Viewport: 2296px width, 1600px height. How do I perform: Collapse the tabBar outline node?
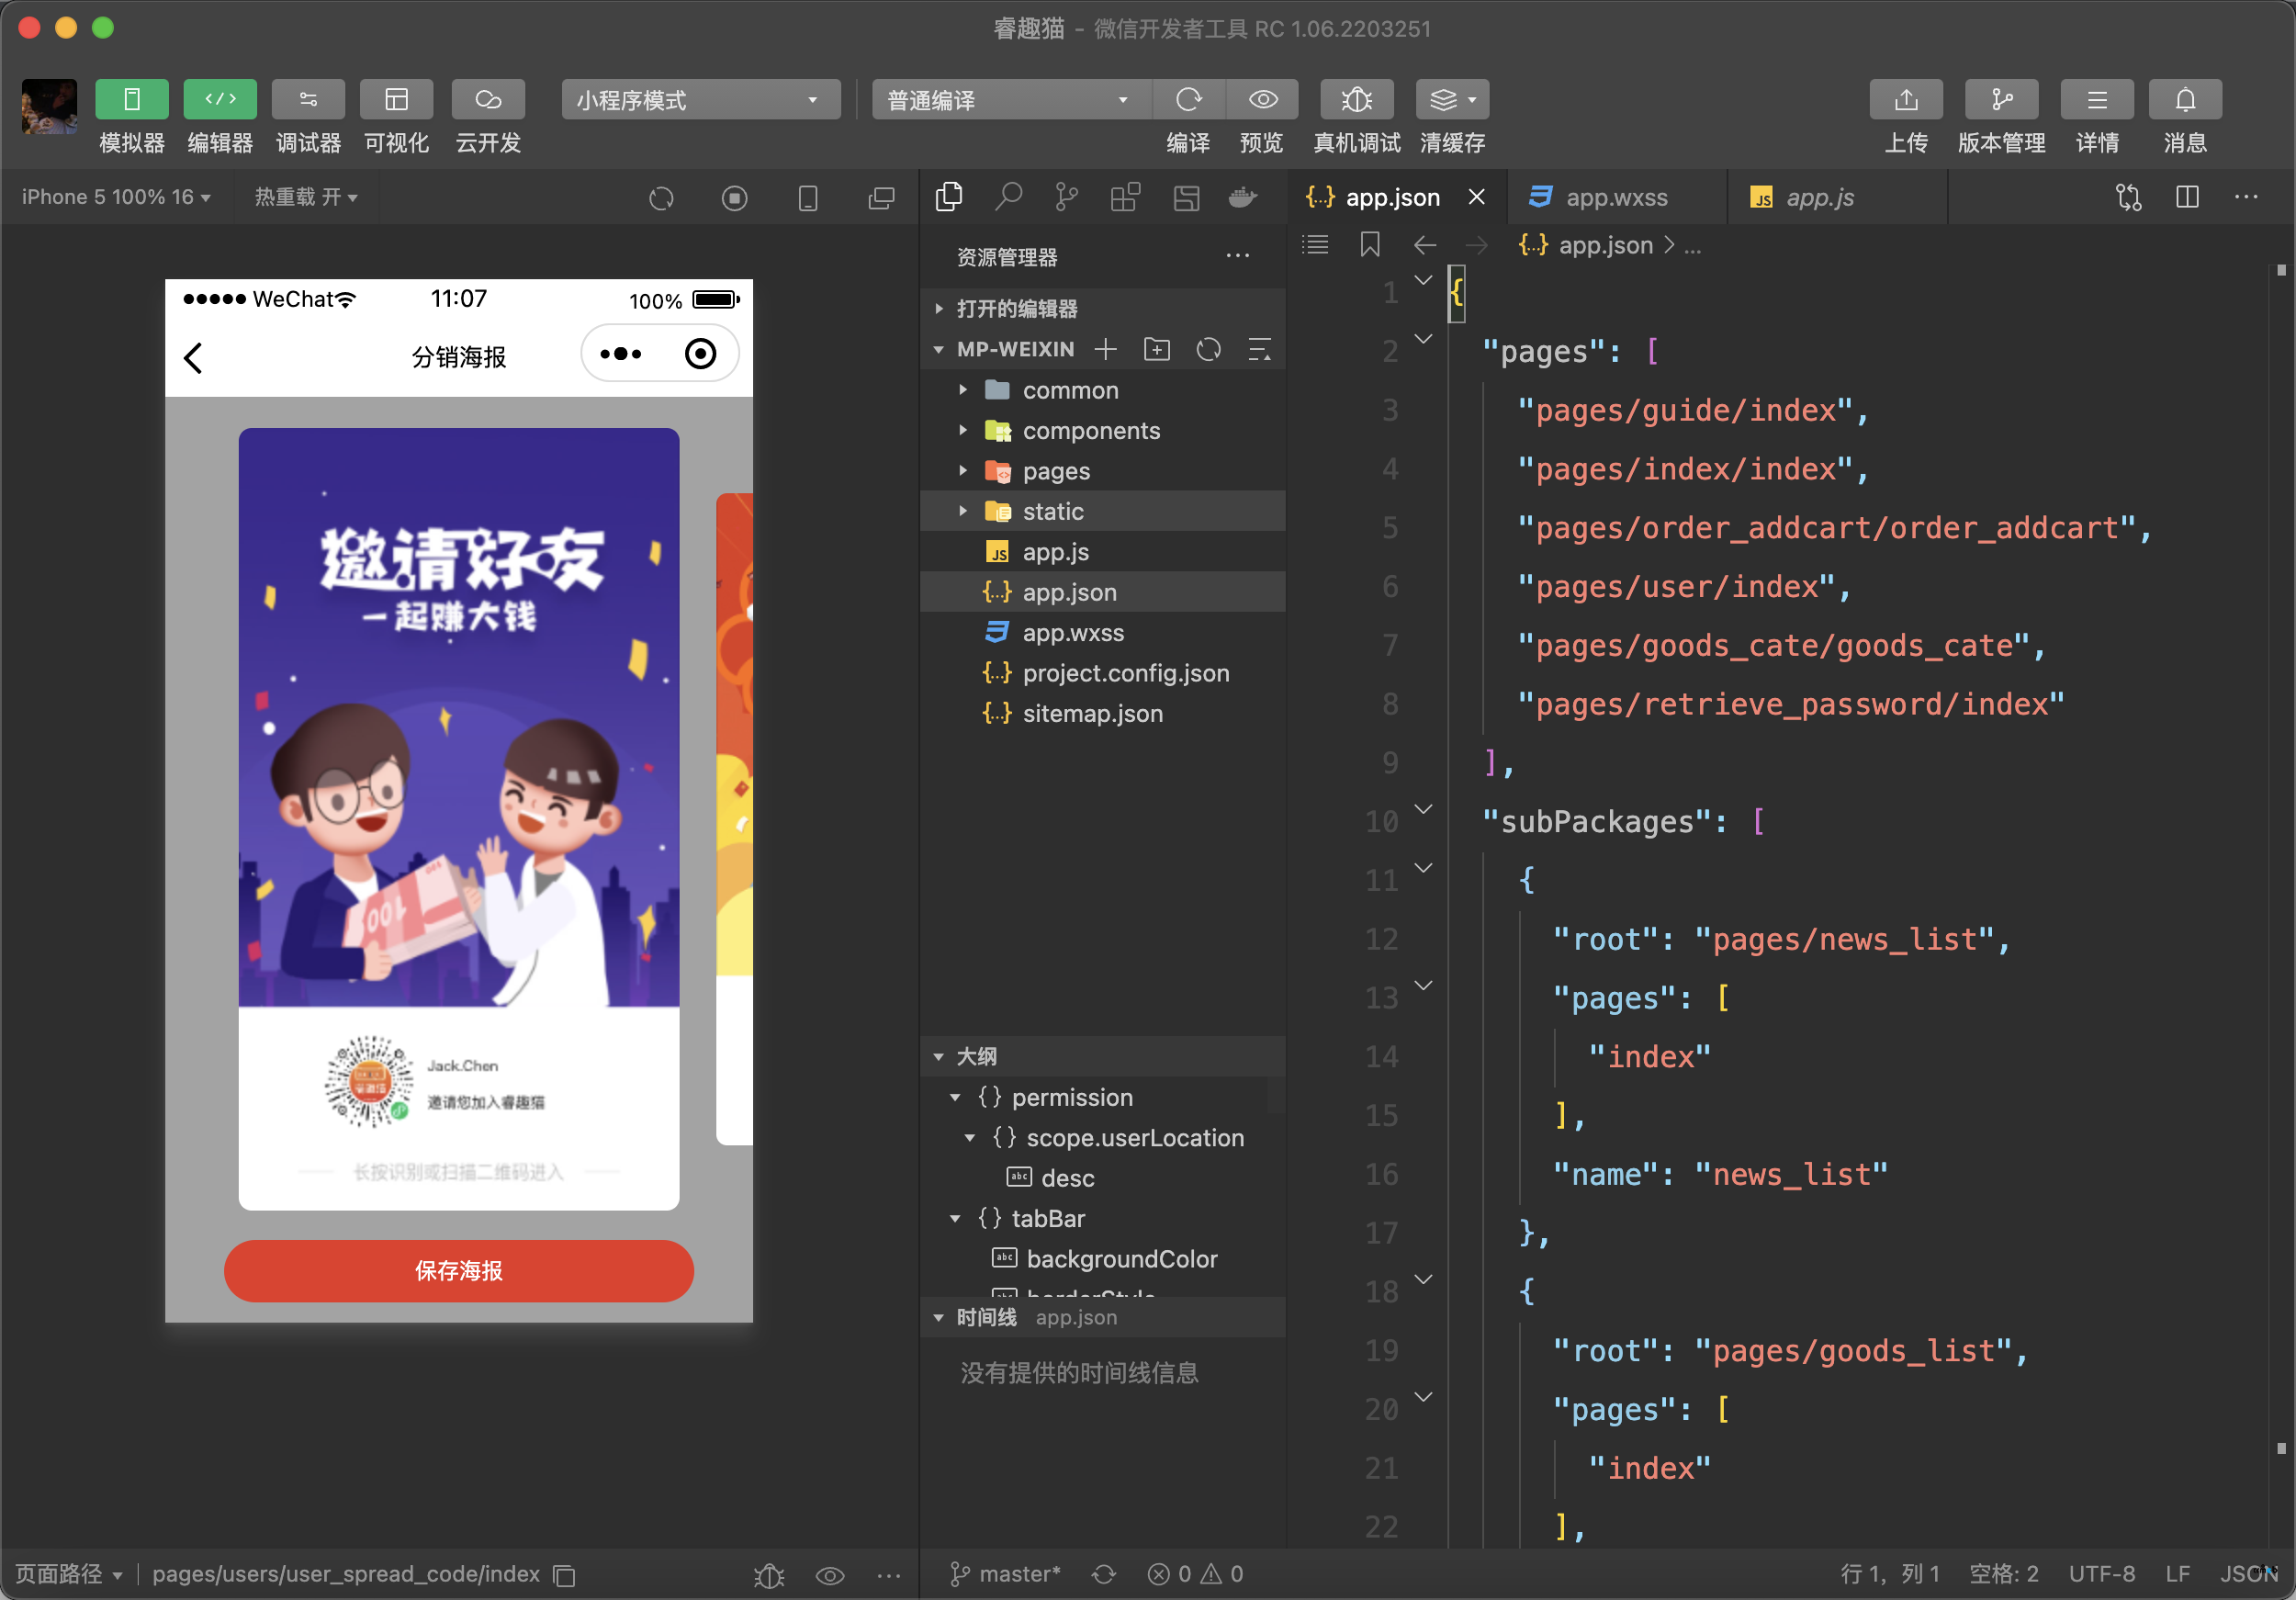coord(955,1219)
